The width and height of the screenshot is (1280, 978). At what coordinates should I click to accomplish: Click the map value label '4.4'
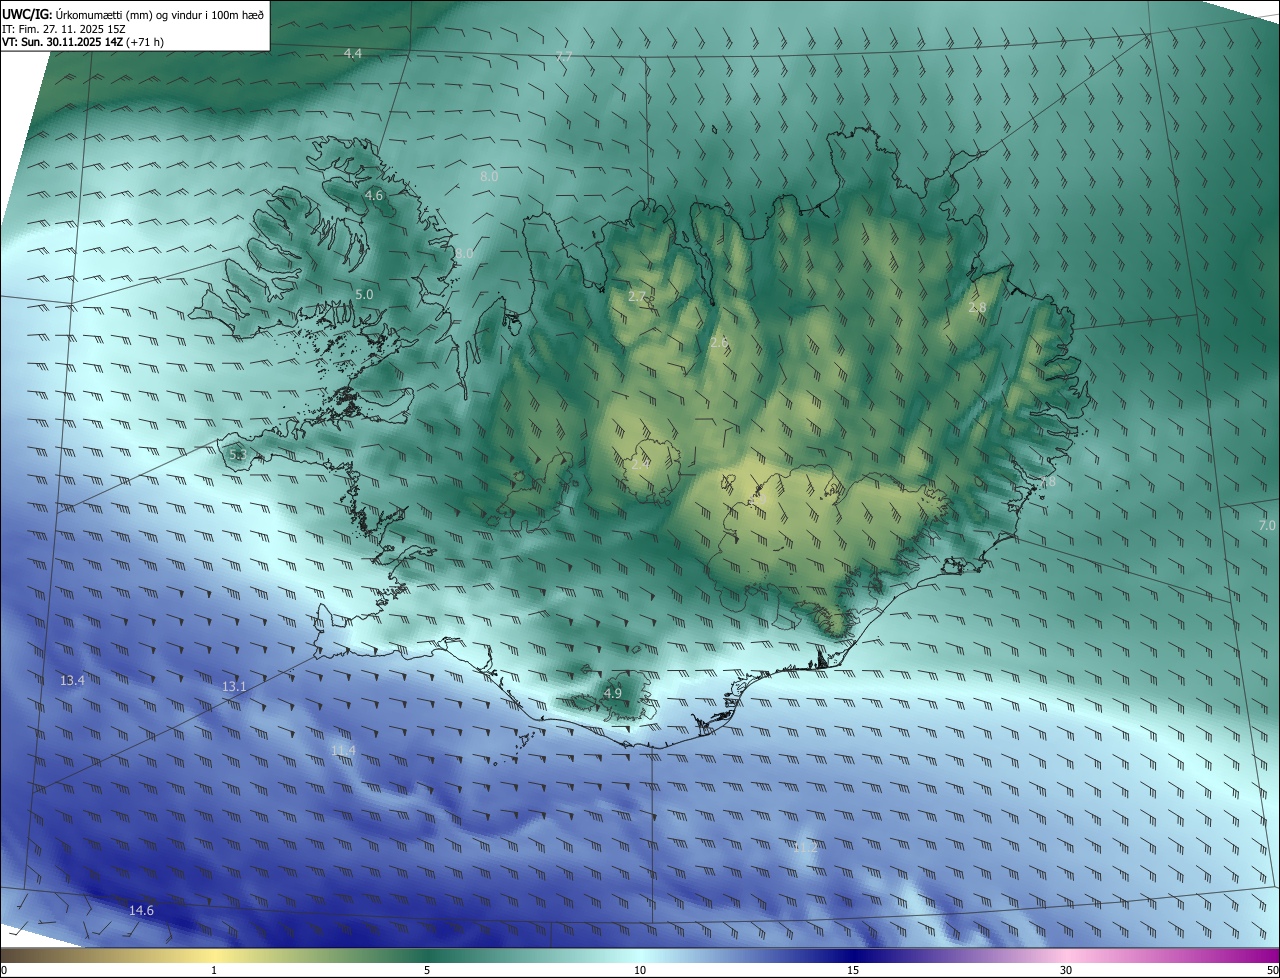(x=353, y=53)
